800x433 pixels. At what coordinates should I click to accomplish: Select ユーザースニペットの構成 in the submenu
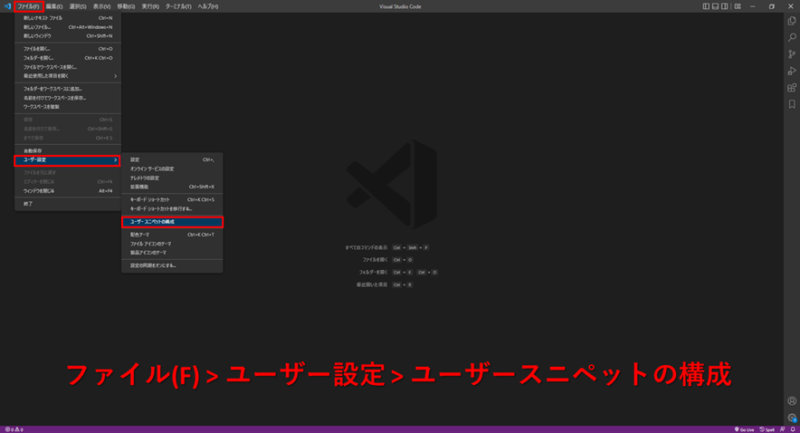pos(172,221)
